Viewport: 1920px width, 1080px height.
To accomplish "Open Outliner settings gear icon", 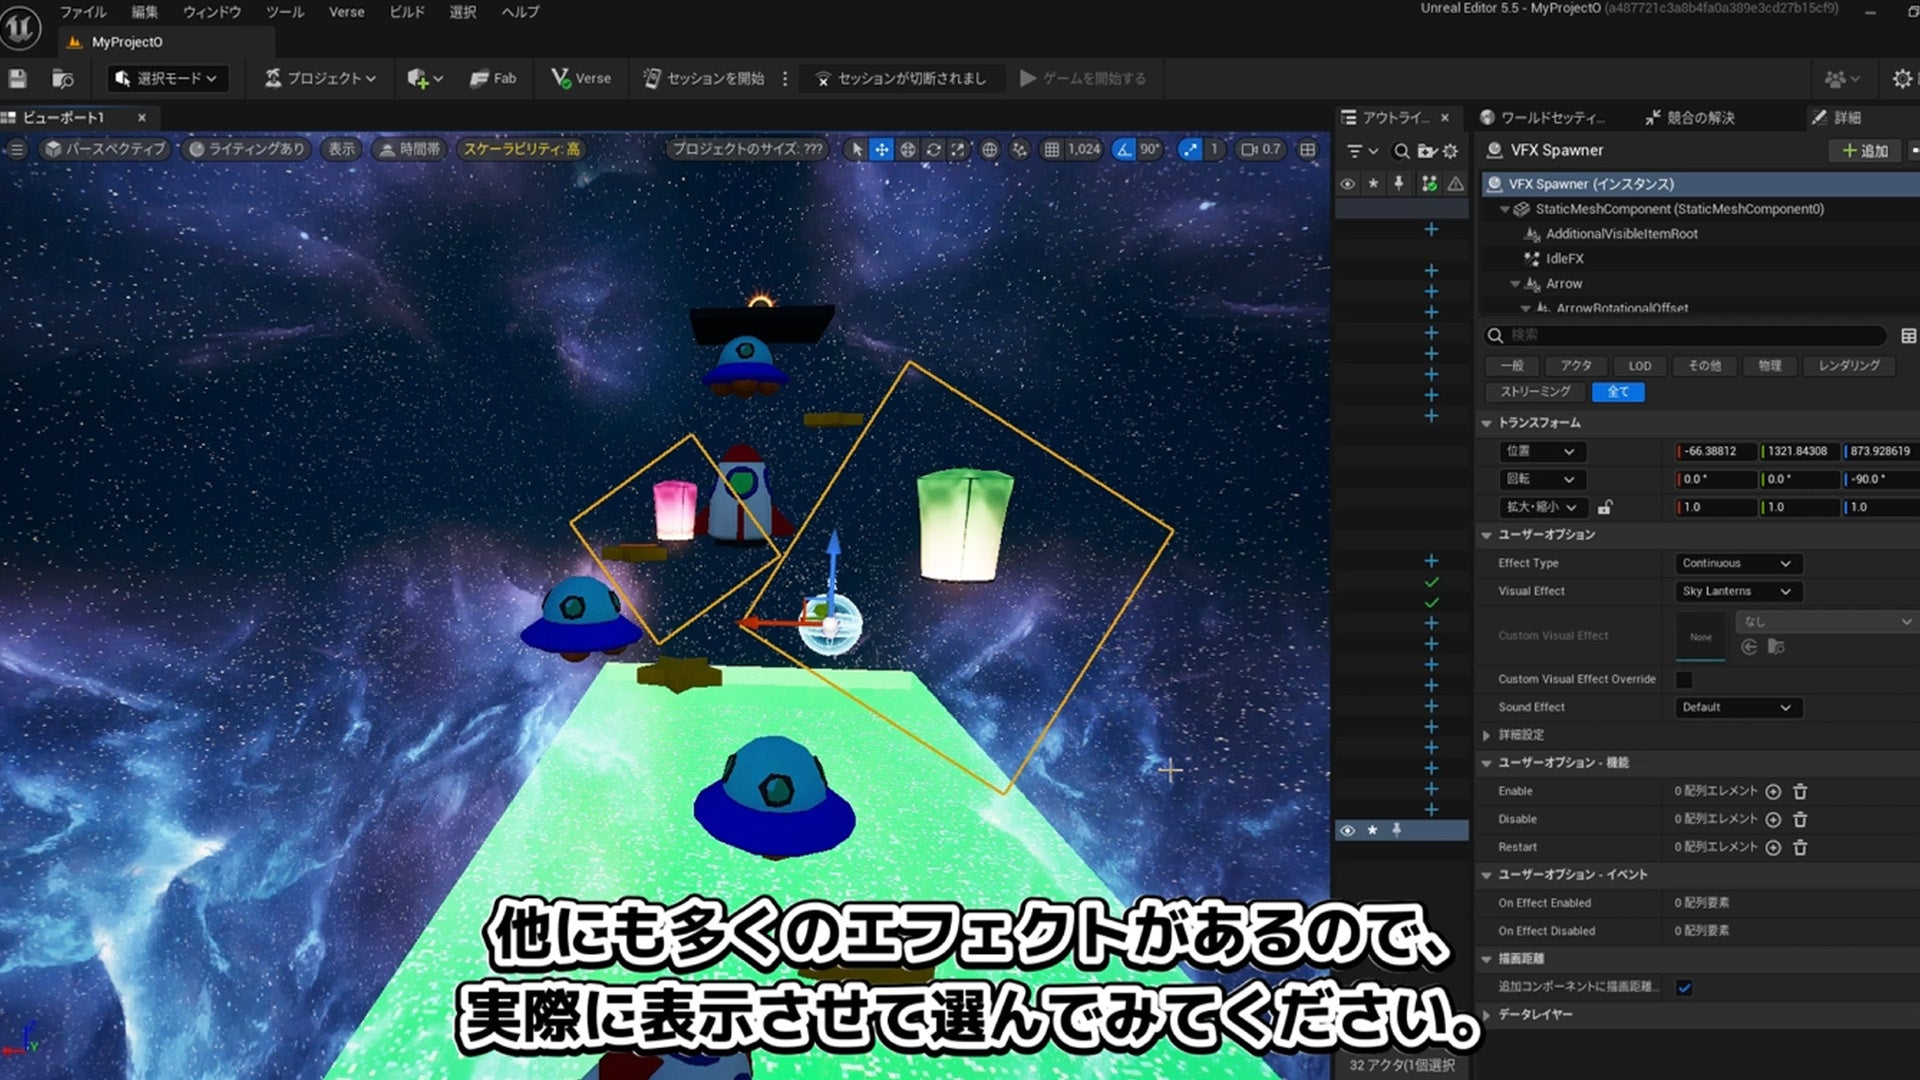I will [1450, 151].
